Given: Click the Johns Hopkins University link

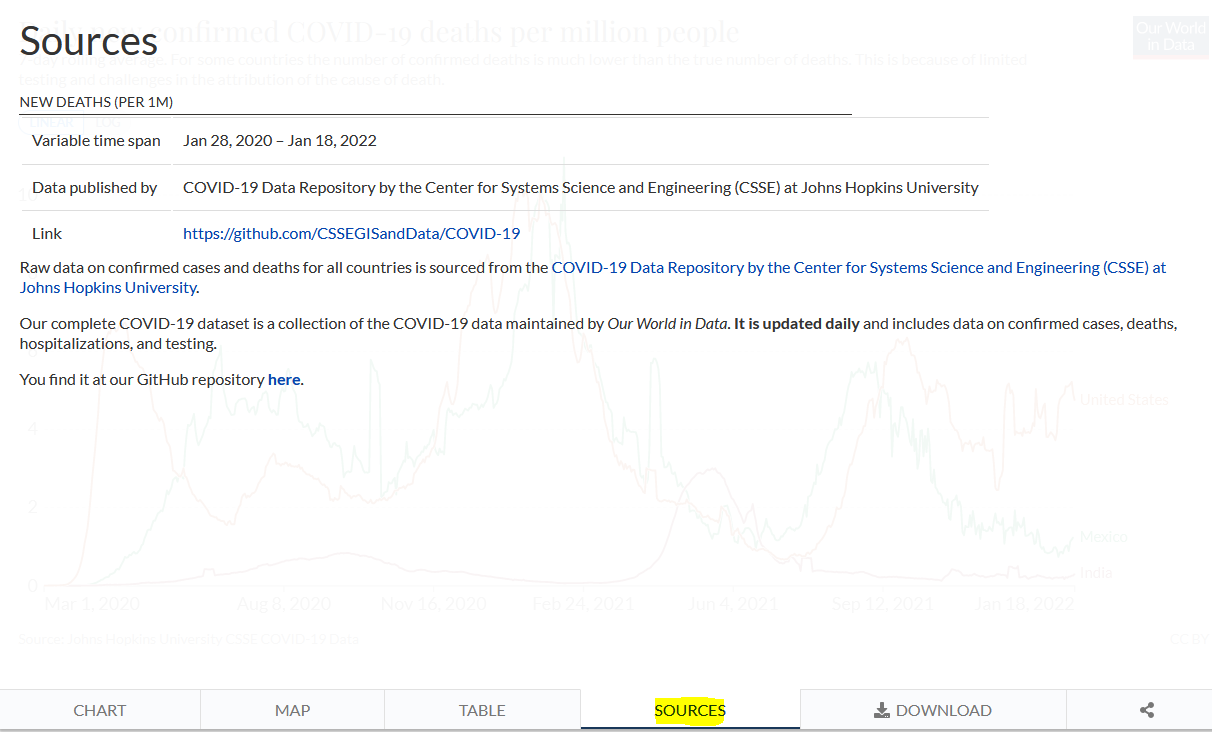Looking at the screenshot, I should pyautogui.click(x=108, y=287).
